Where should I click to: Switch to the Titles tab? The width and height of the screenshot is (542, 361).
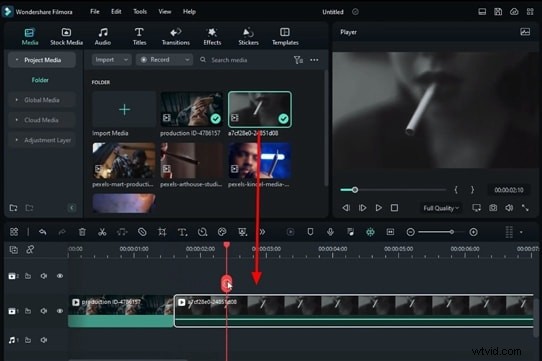(139, 37)
